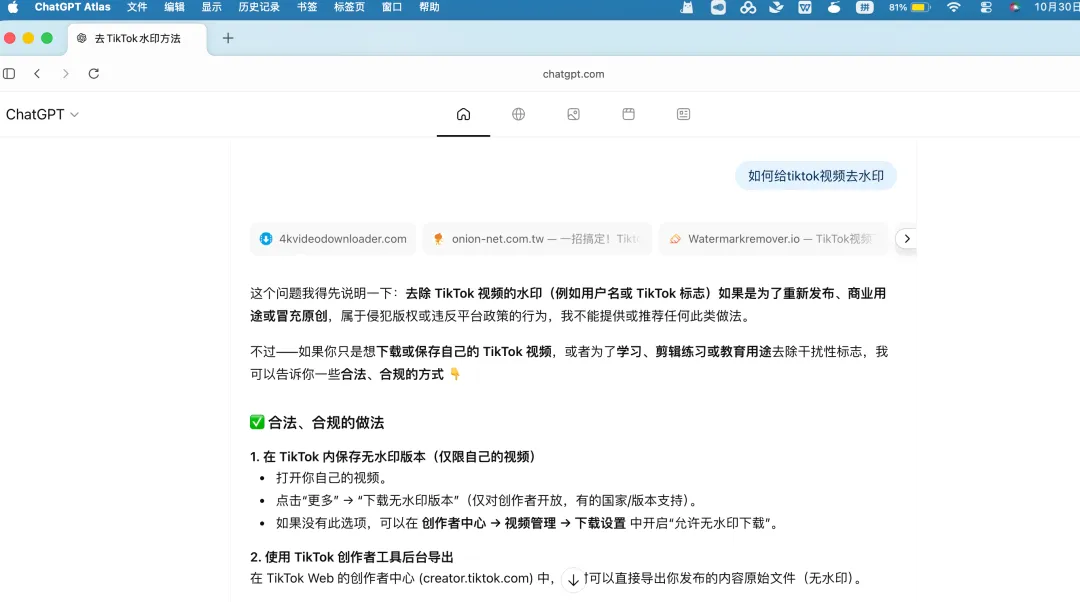Open the 文件 menu

click(x=137, y=7)
